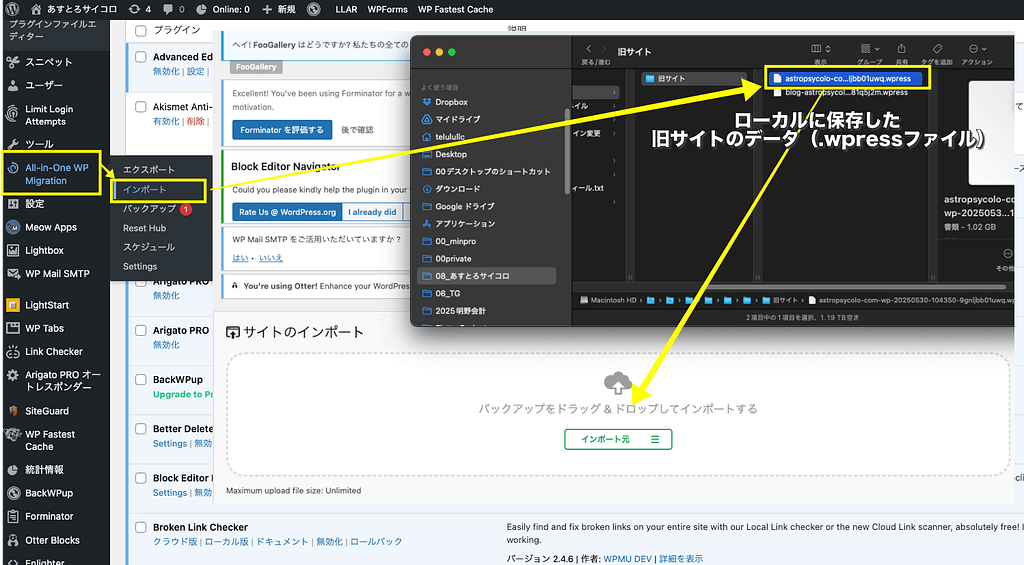Click the WordPress logo in admin bar

point(14,9)
